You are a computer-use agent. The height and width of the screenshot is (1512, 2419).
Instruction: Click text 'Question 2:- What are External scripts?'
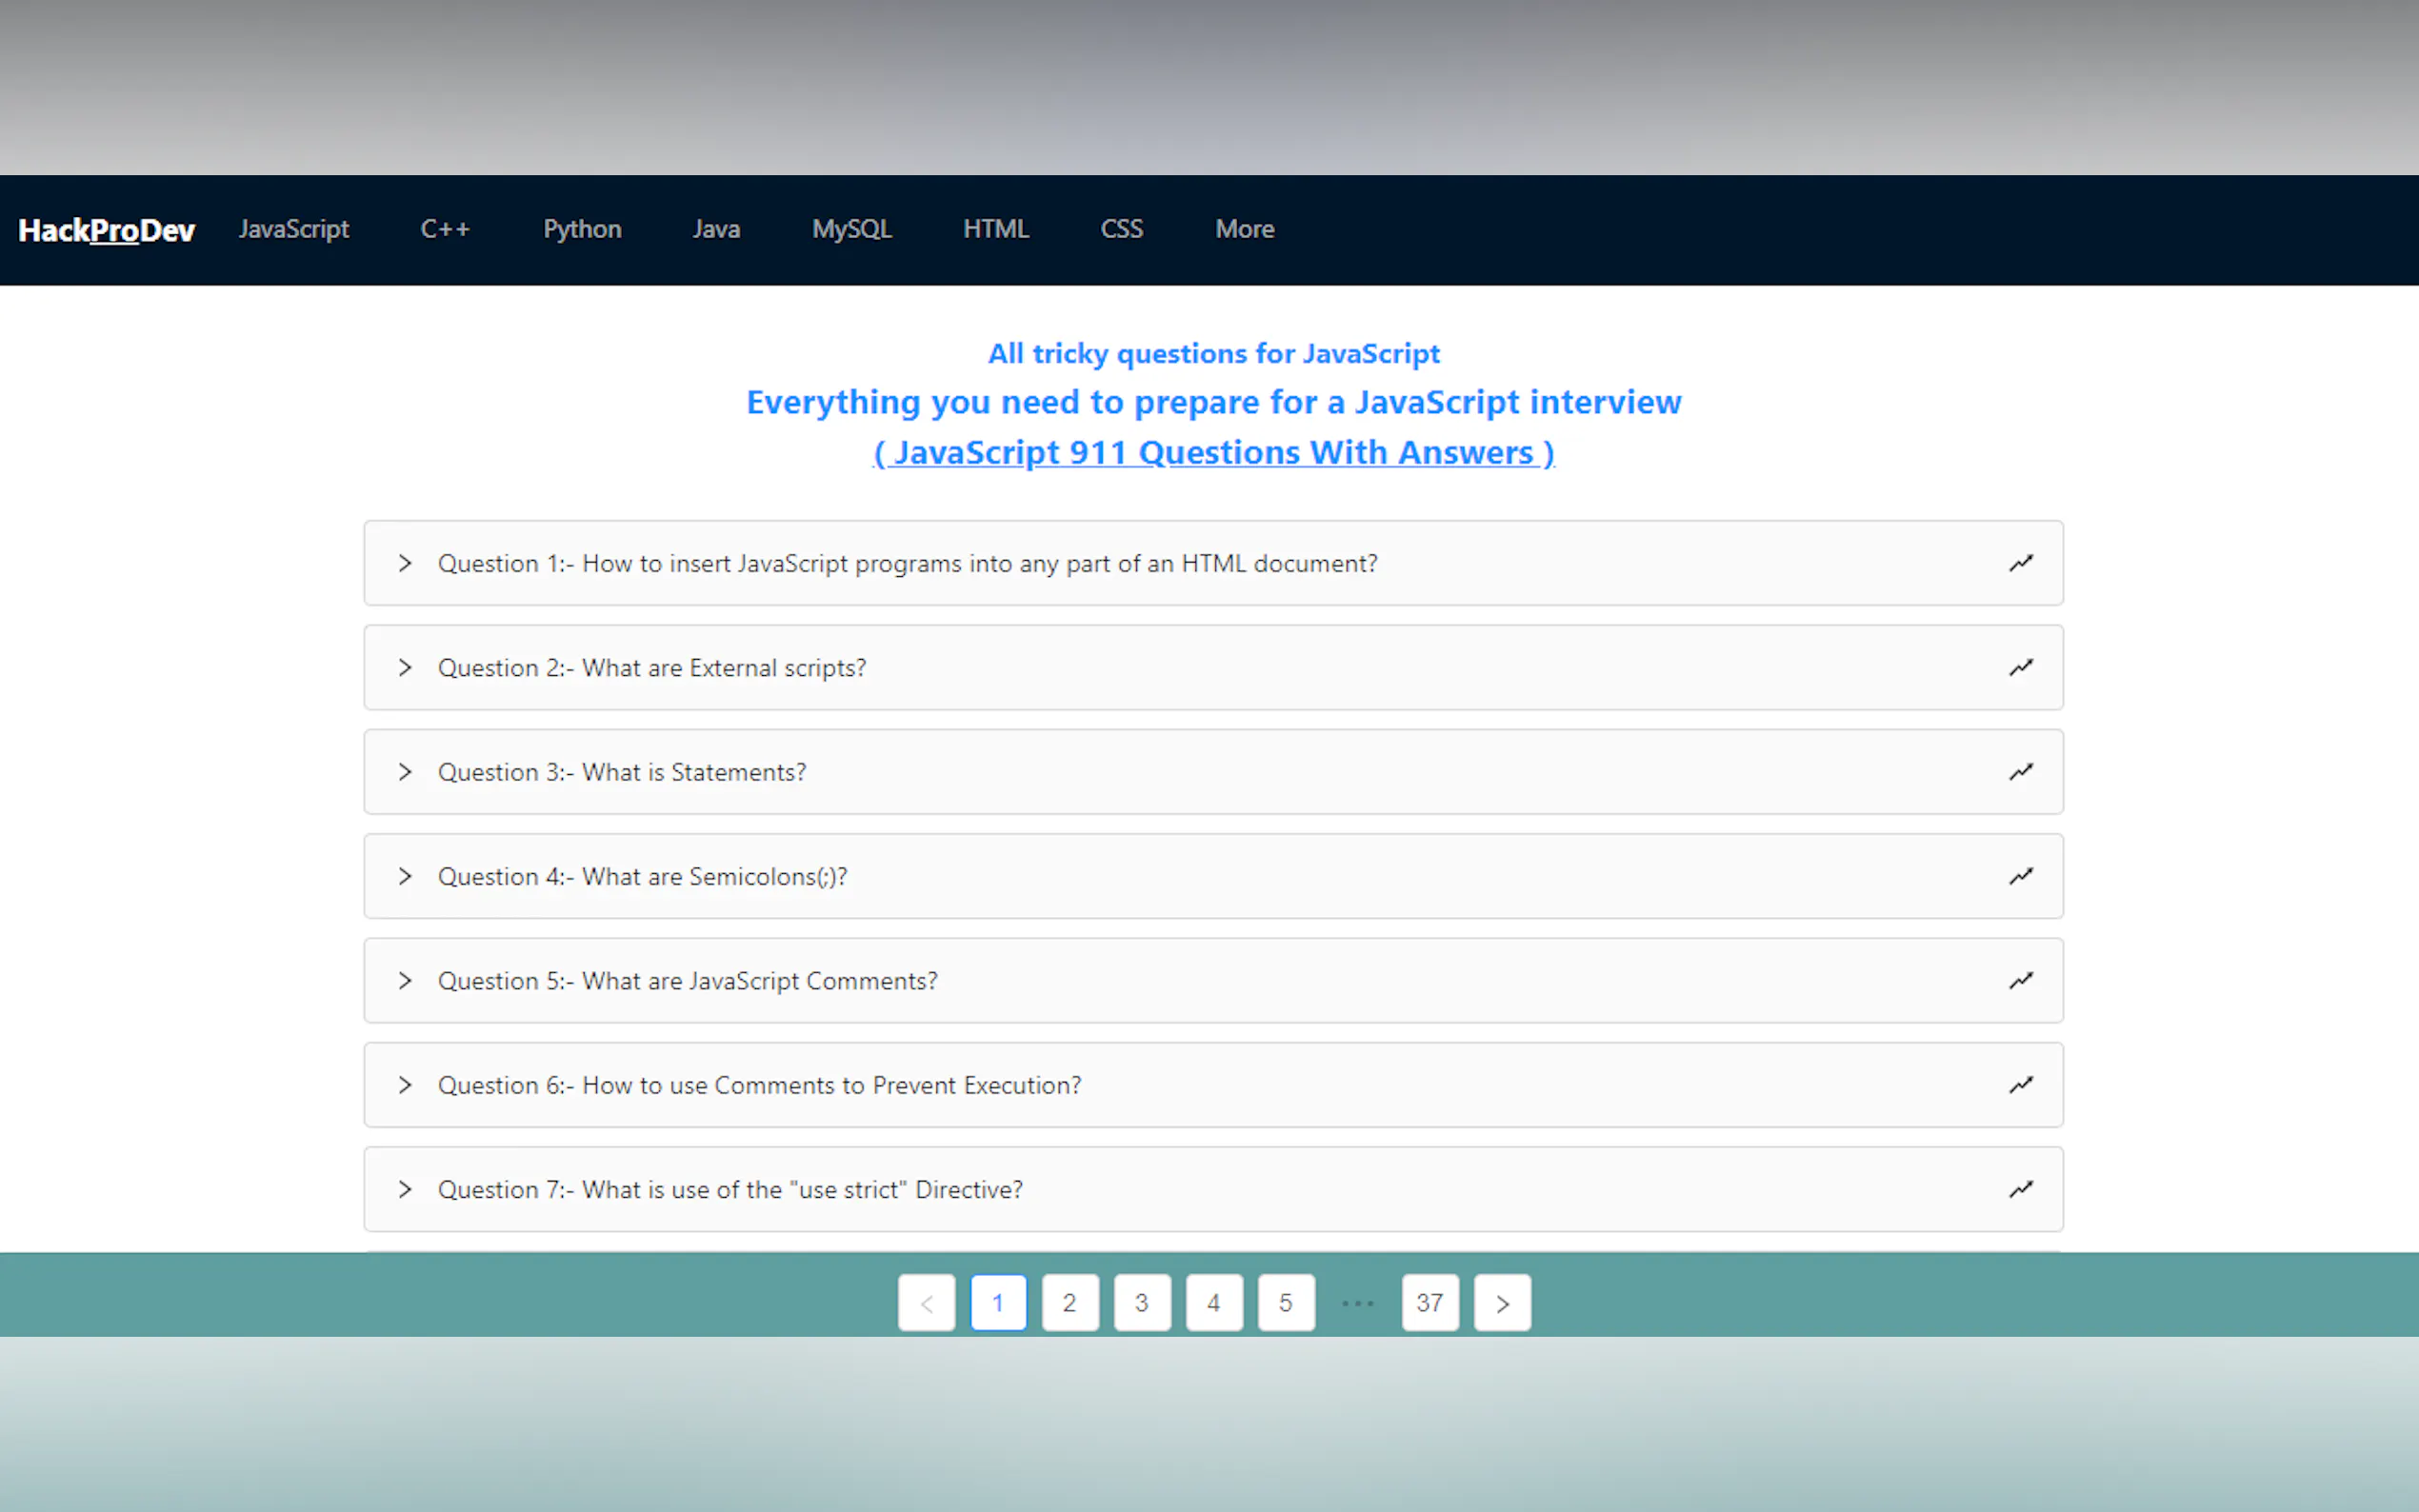[652, 668]
